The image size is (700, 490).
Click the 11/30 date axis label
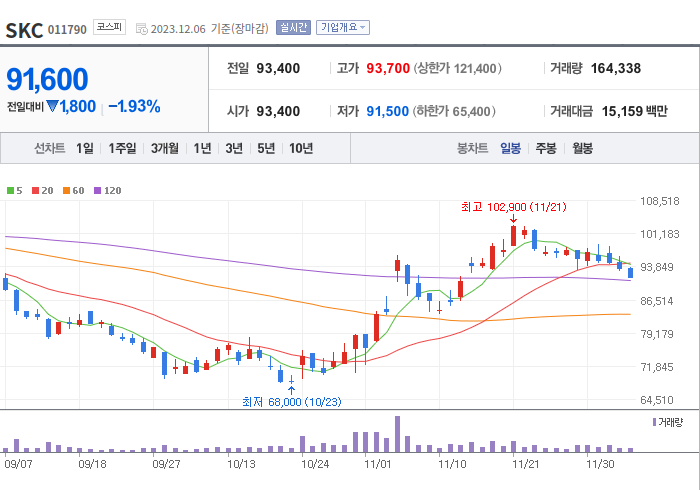coord(600,464)
